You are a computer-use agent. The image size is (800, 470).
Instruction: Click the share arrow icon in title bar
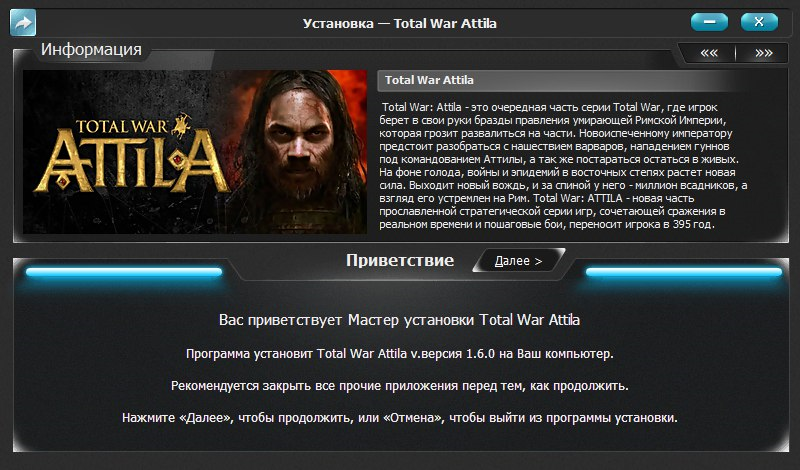click(23, 22)
